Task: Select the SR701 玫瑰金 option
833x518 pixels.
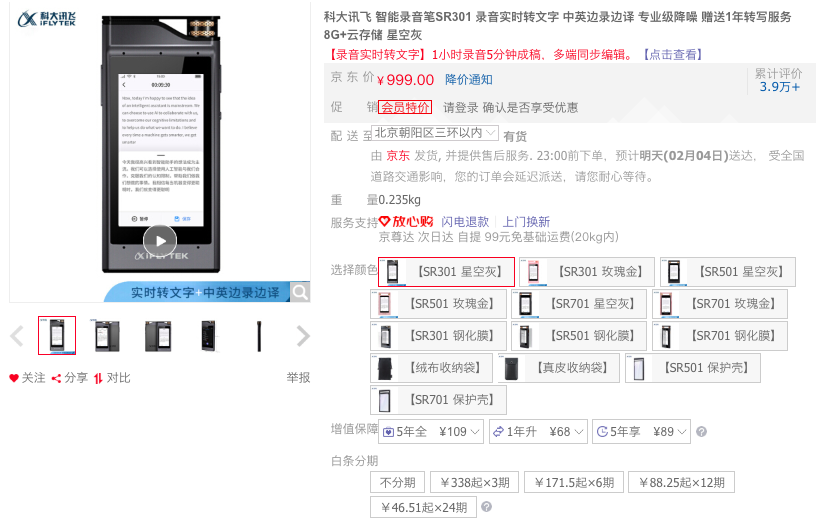Action: 719,304
